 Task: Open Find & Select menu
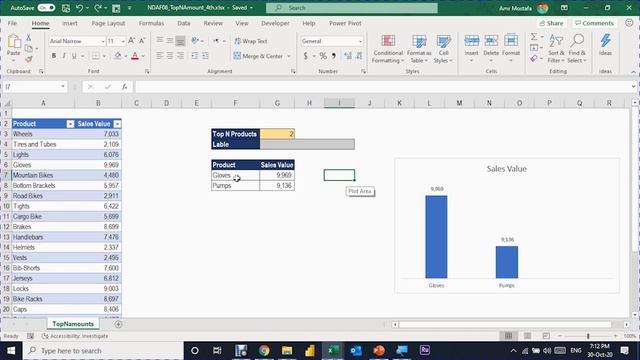577,49
